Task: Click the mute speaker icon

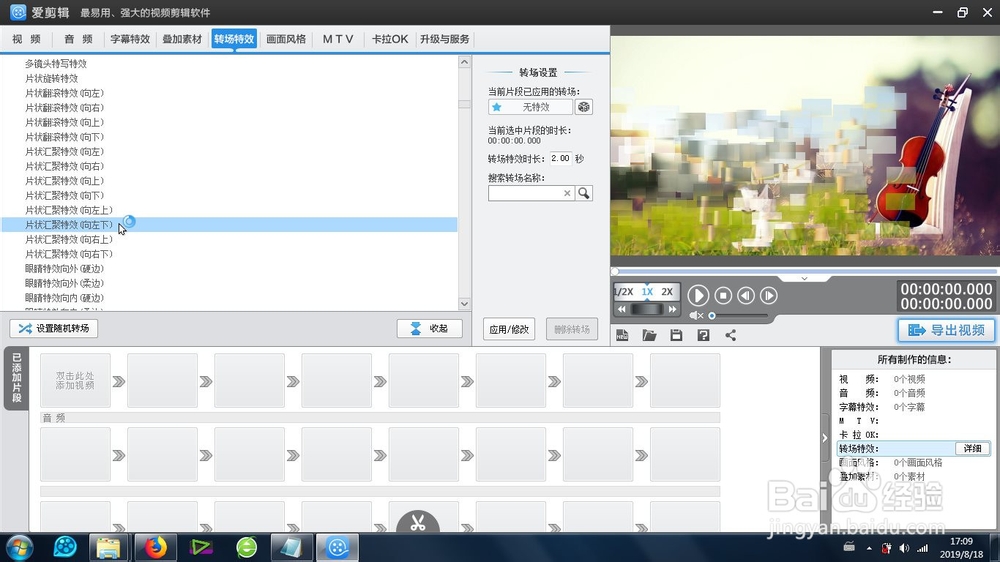Action: coord(696,315)
